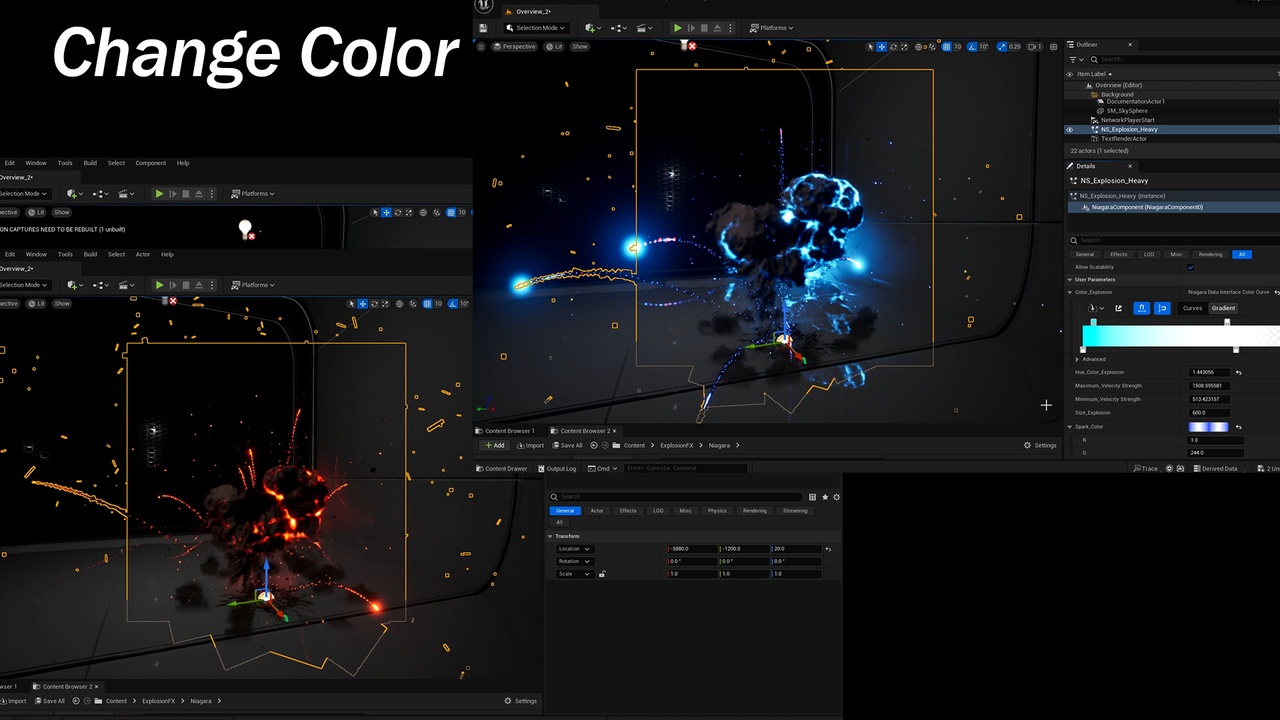Toggle visibility of NS_Explosion_Heavy in the Outliner
This screenshot has height=720, width=1280.
coord(1069,130)
